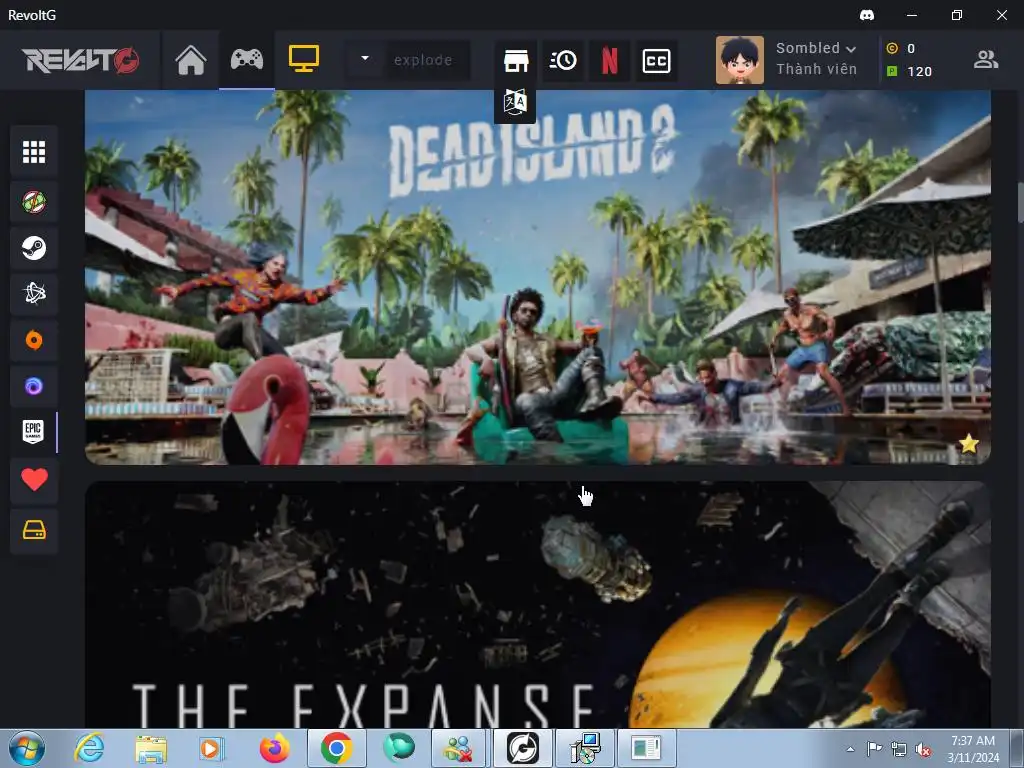Screen dimensions: 1024x768
Task: Open the installer computer taskbar icon
Action: 584,748
